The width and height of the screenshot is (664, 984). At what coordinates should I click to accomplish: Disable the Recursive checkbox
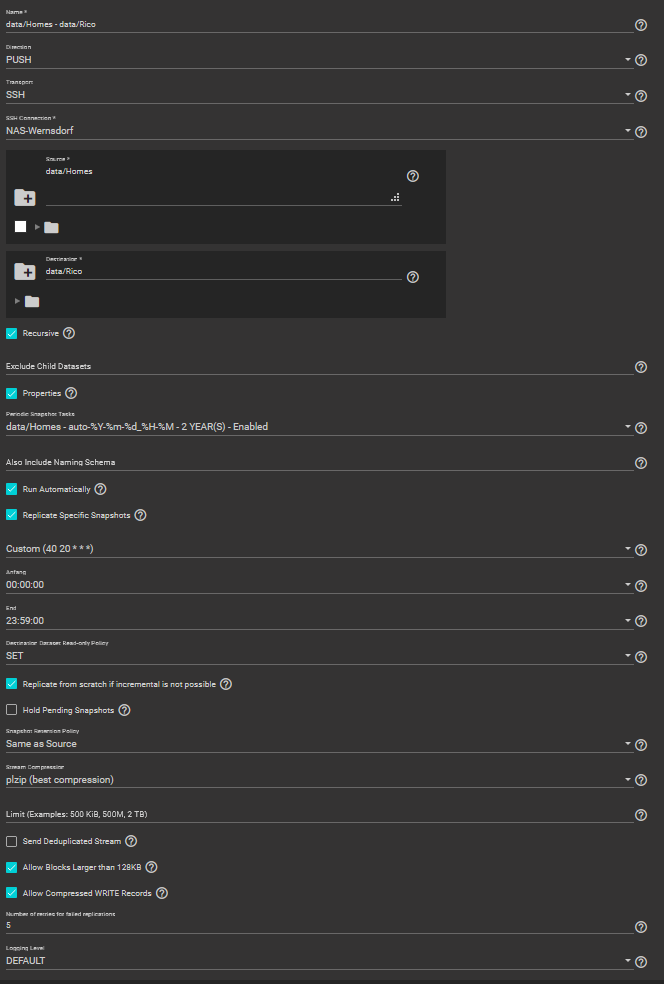point(12,333)
